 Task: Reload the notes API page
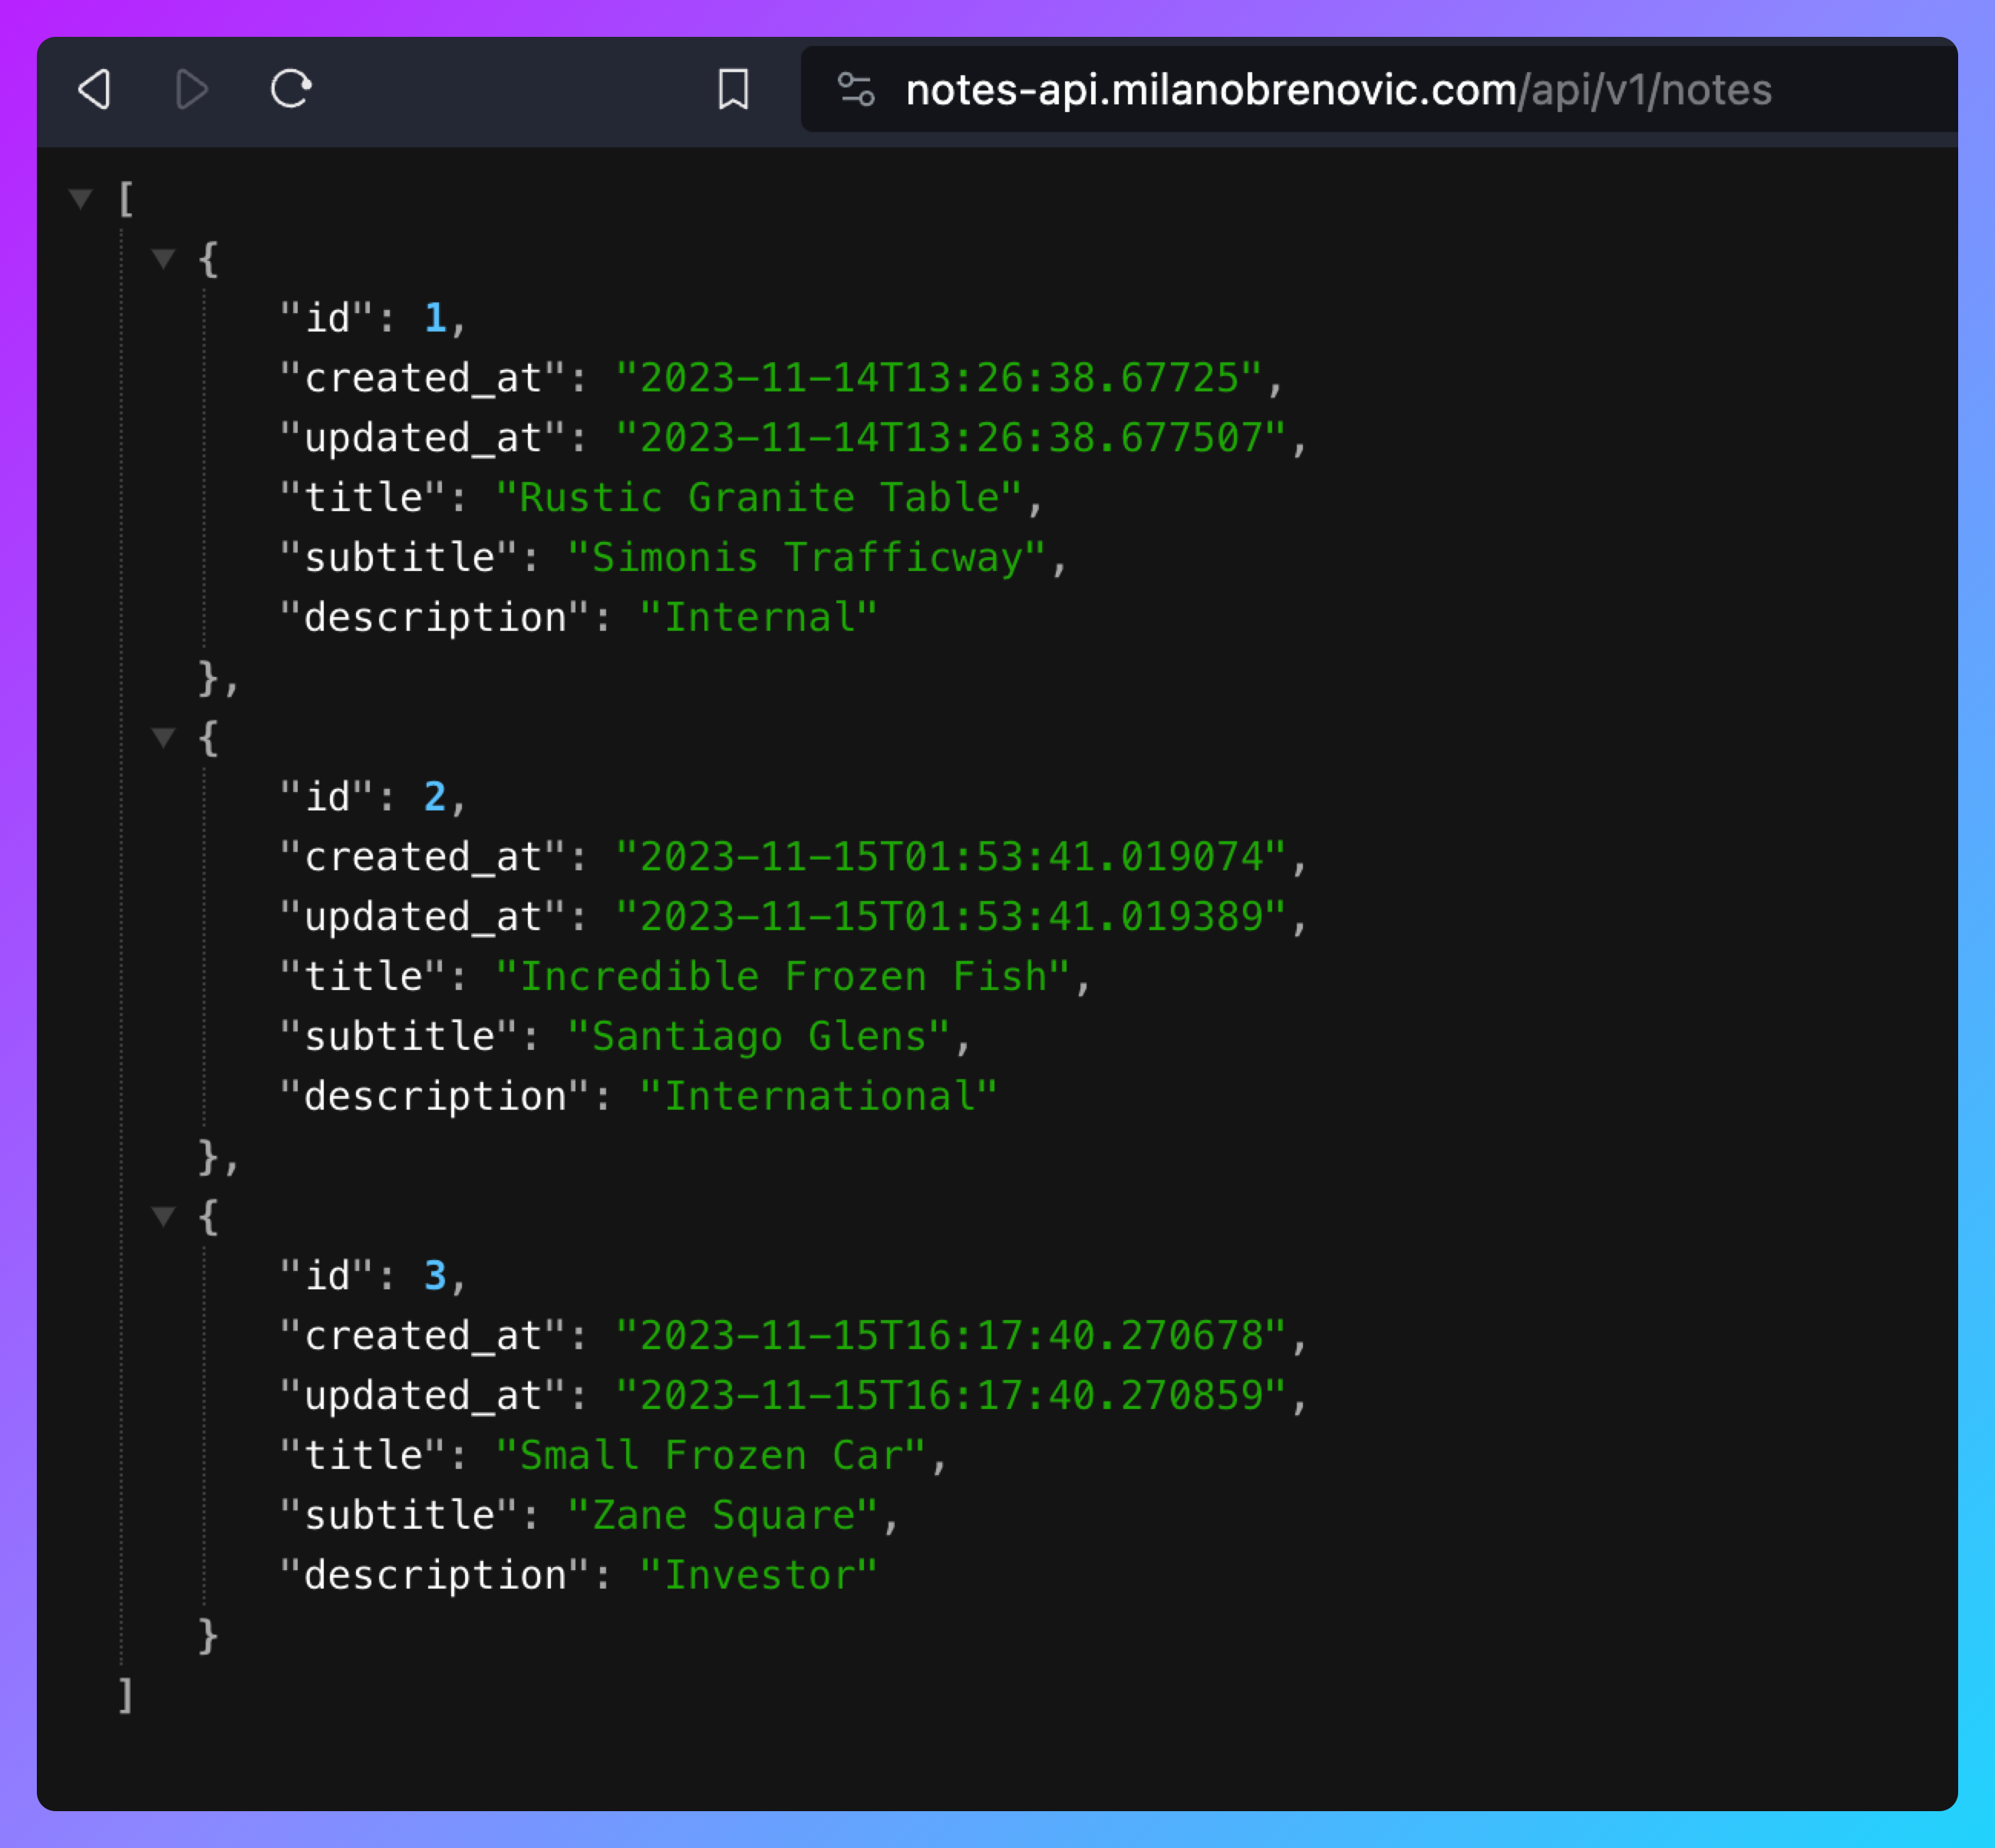click(291, 89)
